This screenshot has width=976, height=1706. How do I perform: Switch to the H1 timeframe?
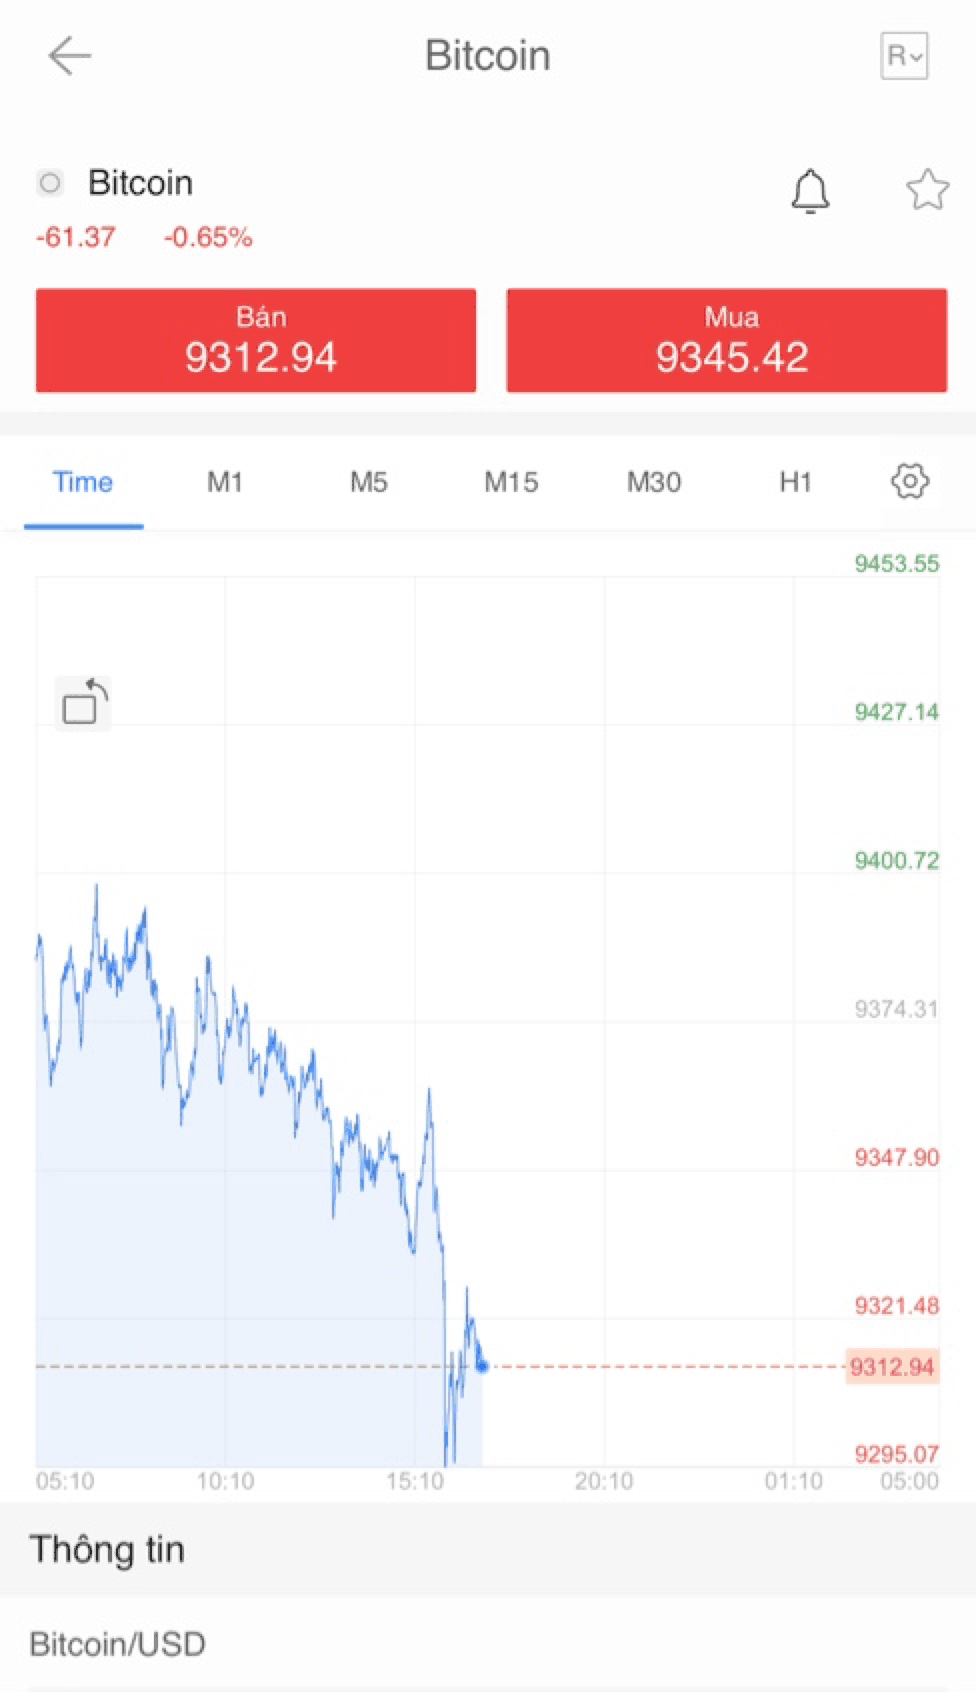[x=795, y=482]
